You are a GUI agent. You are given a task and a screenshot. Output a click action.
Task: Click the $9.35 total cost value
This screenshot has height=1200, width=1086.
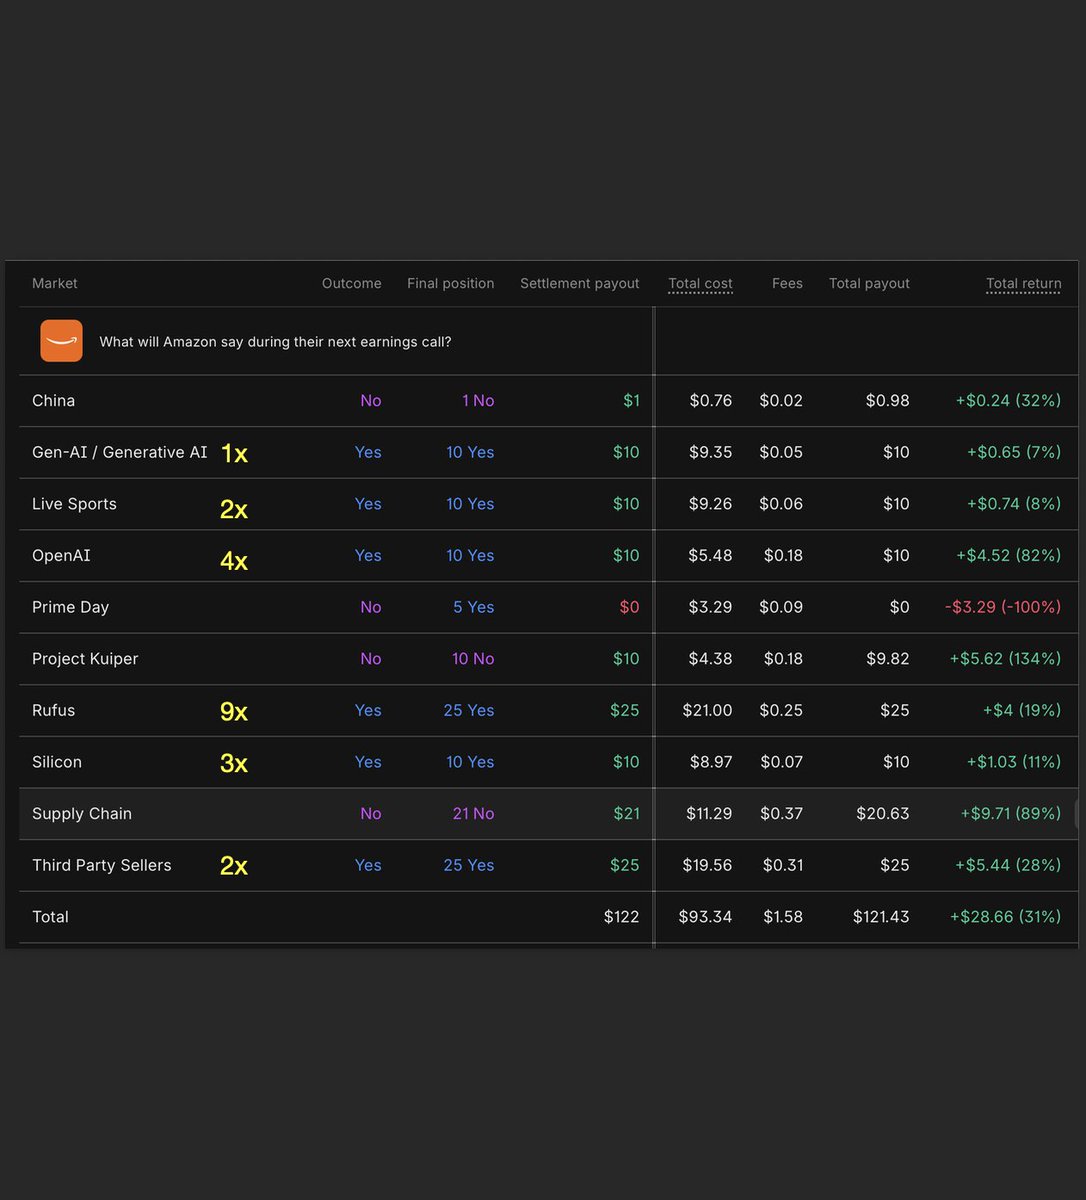pyautogui.click(x=710, y=453)
